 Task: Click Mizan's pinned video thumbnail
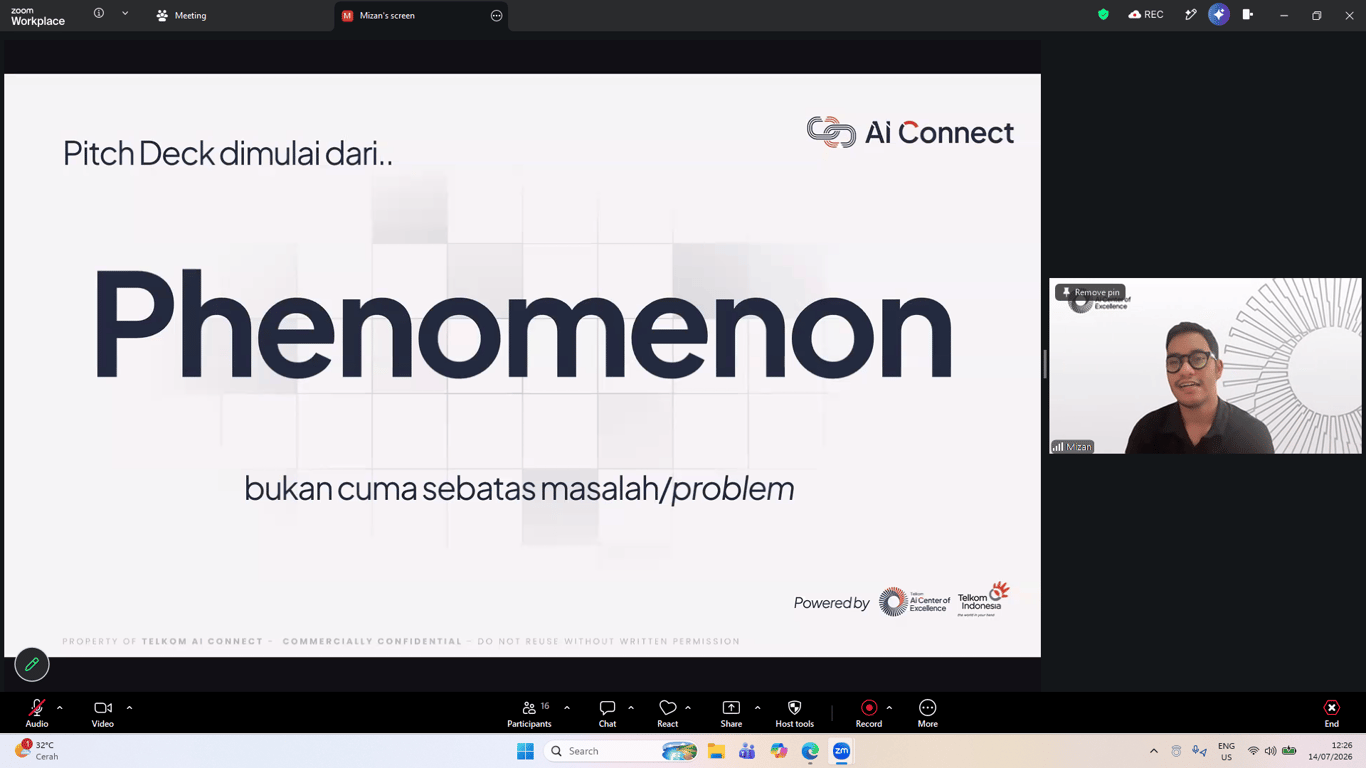1205,366
